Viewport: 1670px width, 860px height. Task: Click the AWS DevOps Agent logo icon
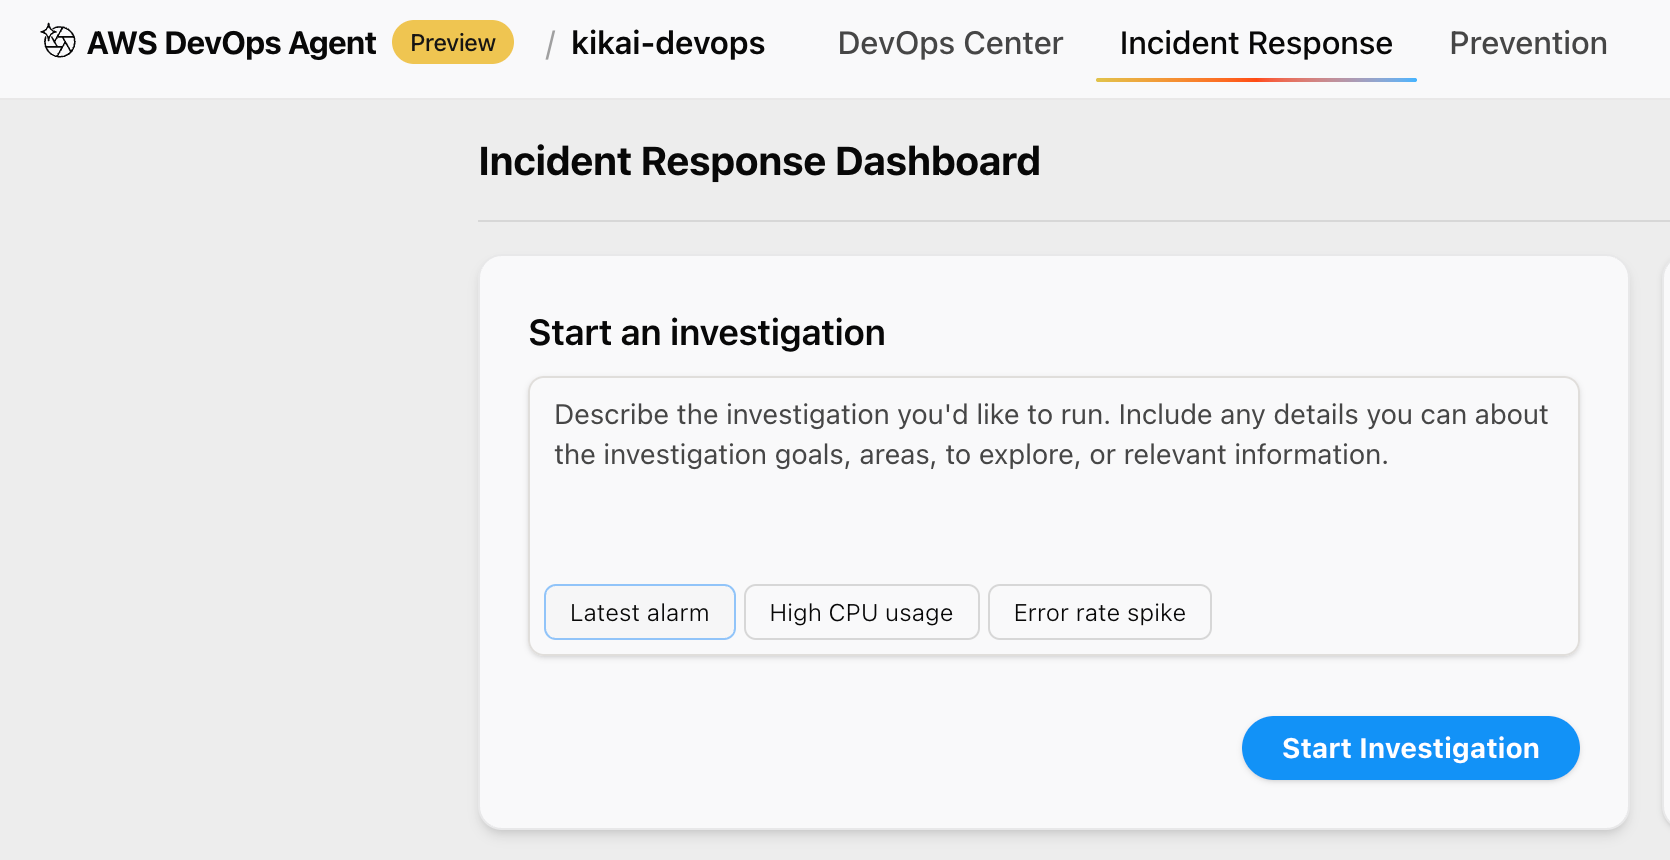point(58,41)
